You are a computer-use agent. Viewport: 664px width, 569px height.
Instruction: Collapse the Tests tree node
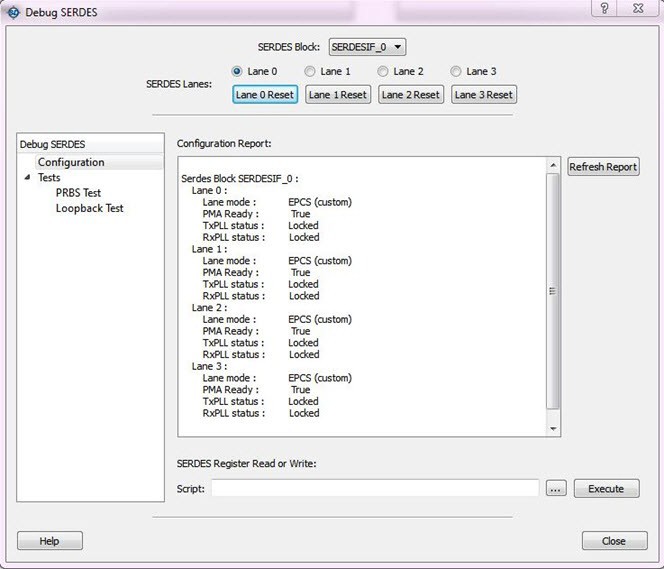pyautogui.click(x=27, y=178)
